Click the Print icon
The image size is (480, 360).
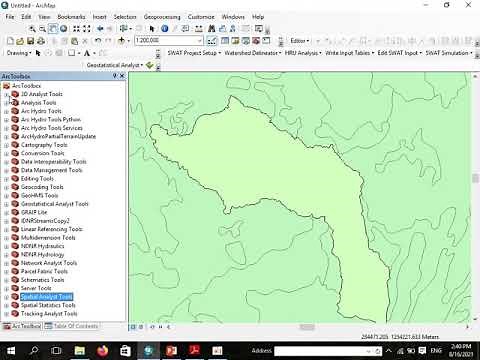coord(41,41)
